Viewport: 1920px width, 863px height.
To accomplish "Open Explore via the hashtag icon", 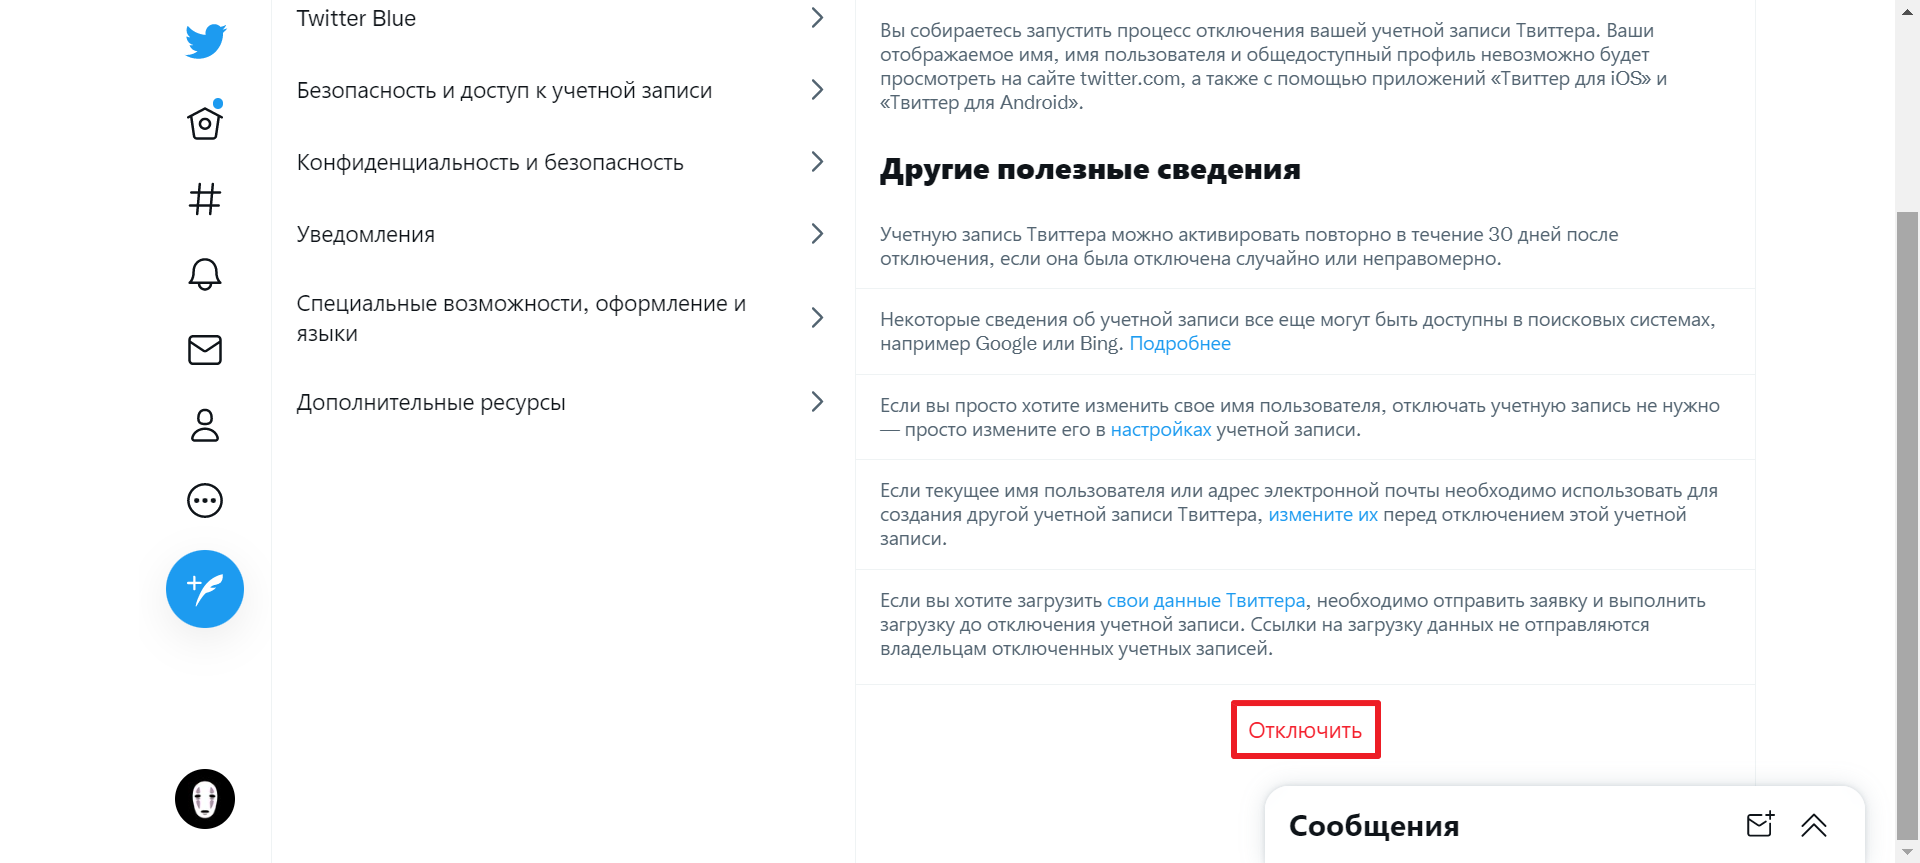I will pyautogui.click(x=204, y=198).
